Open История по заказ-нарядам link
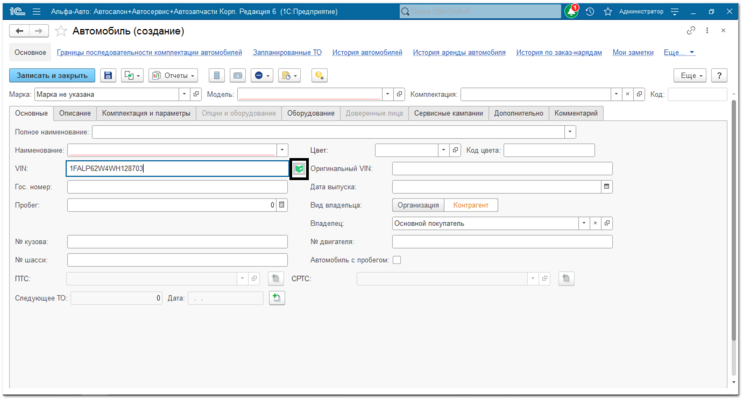Image resolution: width=743 pixels, height=400 pixels. [x=559, y=53]
